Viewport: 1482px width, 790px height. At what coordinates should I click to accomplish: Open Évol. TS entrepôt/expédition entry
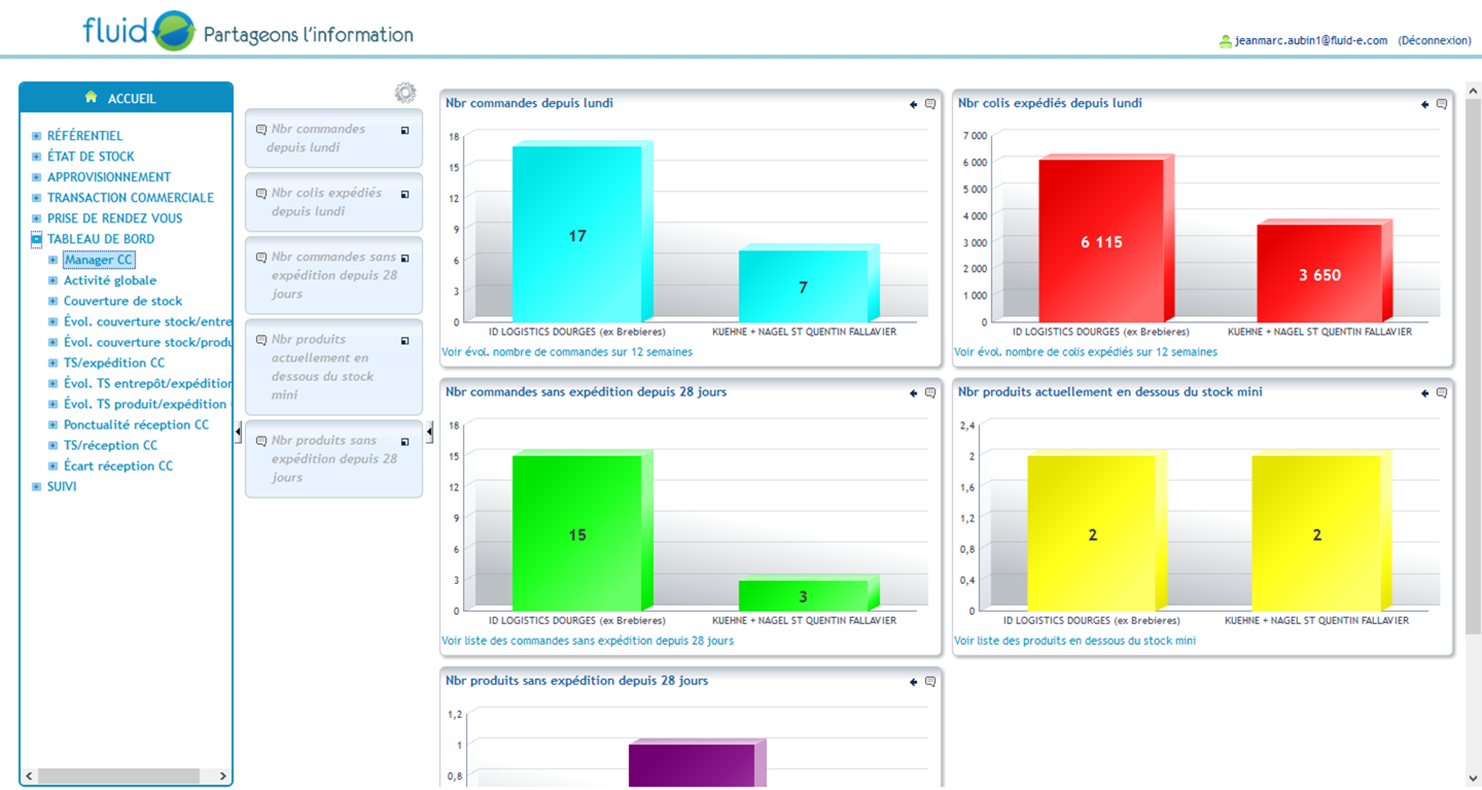click(x=148, y=384)
